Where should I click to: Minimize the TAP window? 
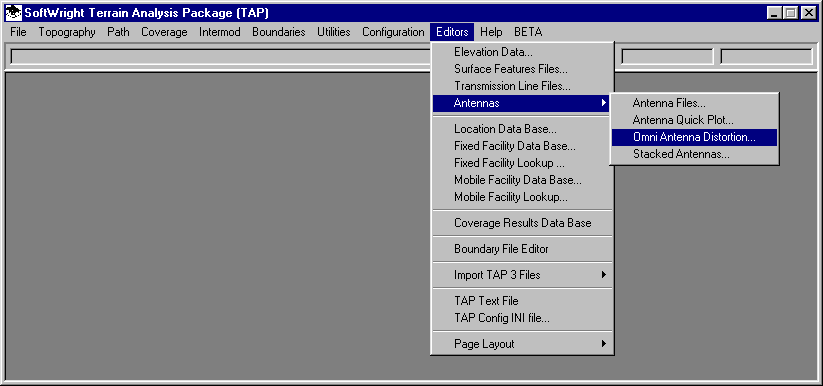[x=774, y=13]
